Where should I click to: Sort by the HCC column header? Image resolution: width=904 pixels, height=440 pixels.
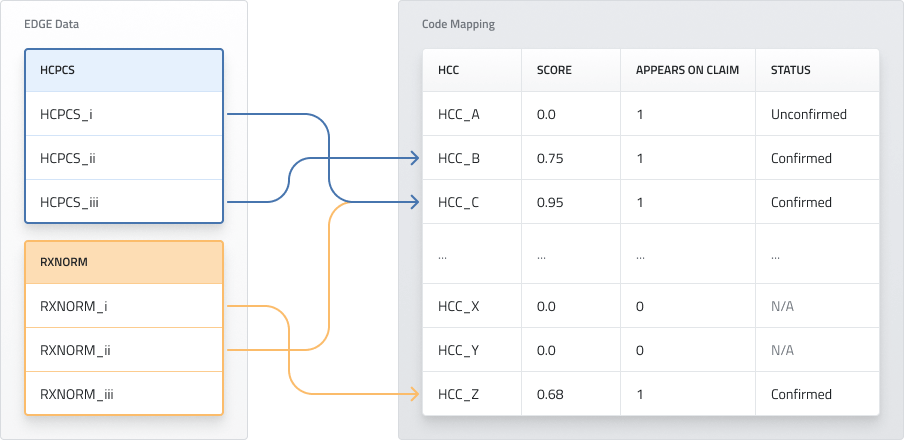click(x=448, y=71)
